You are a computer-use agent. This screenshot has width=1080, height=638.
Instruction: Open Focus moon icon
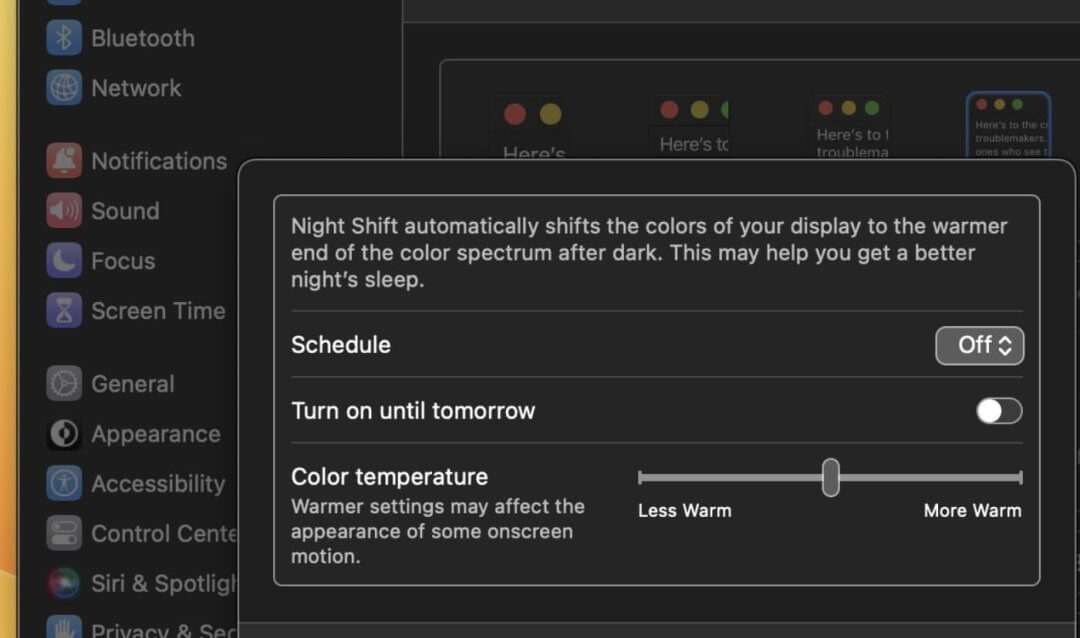[x=64, y=261]
